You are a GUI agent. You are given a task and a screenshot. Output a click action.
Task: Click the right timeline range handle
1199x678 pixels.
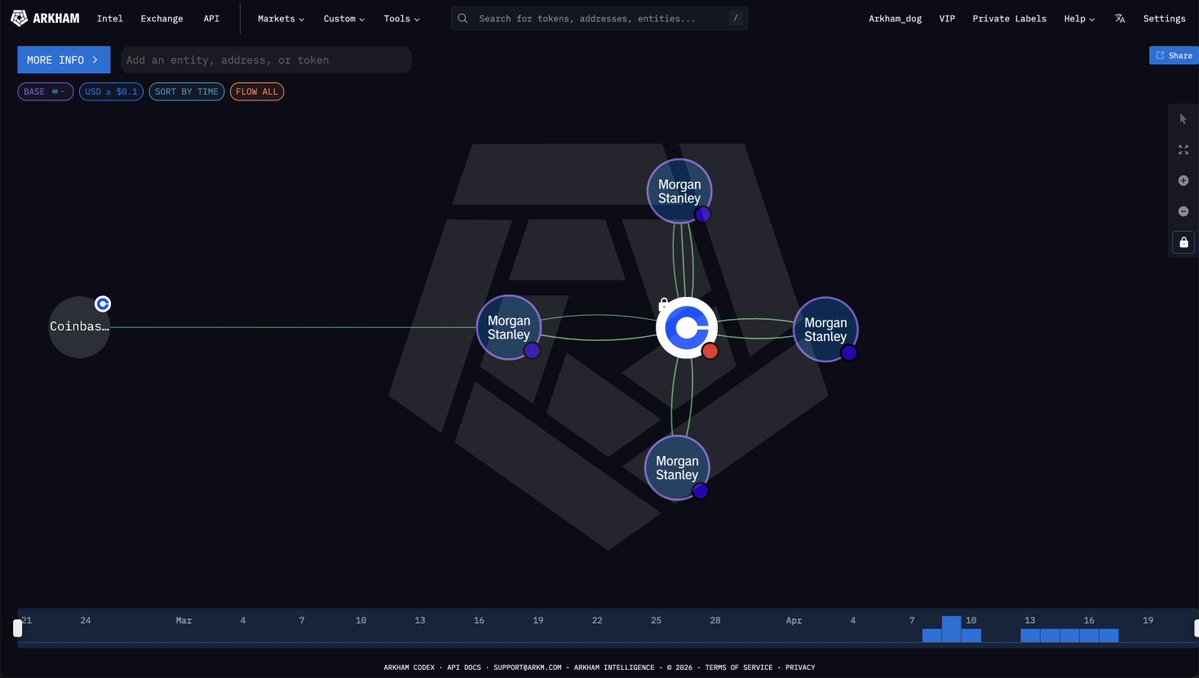tap(1196, 628)
